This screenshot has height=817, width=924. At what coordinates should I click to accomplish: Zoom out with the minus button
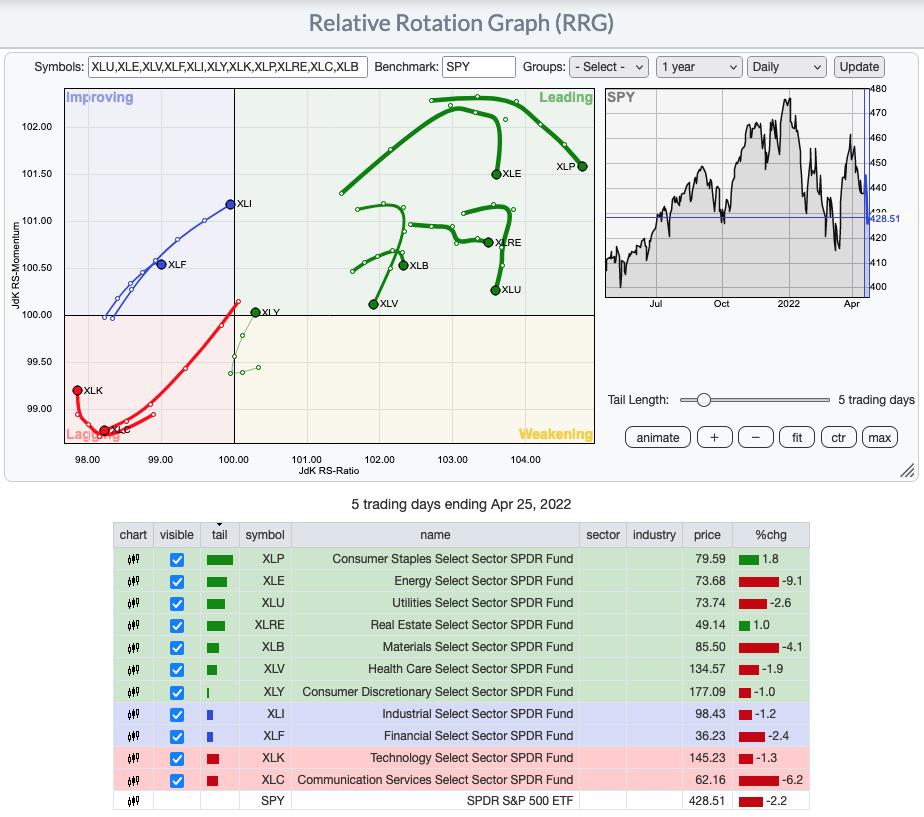(x=755, y=437)
